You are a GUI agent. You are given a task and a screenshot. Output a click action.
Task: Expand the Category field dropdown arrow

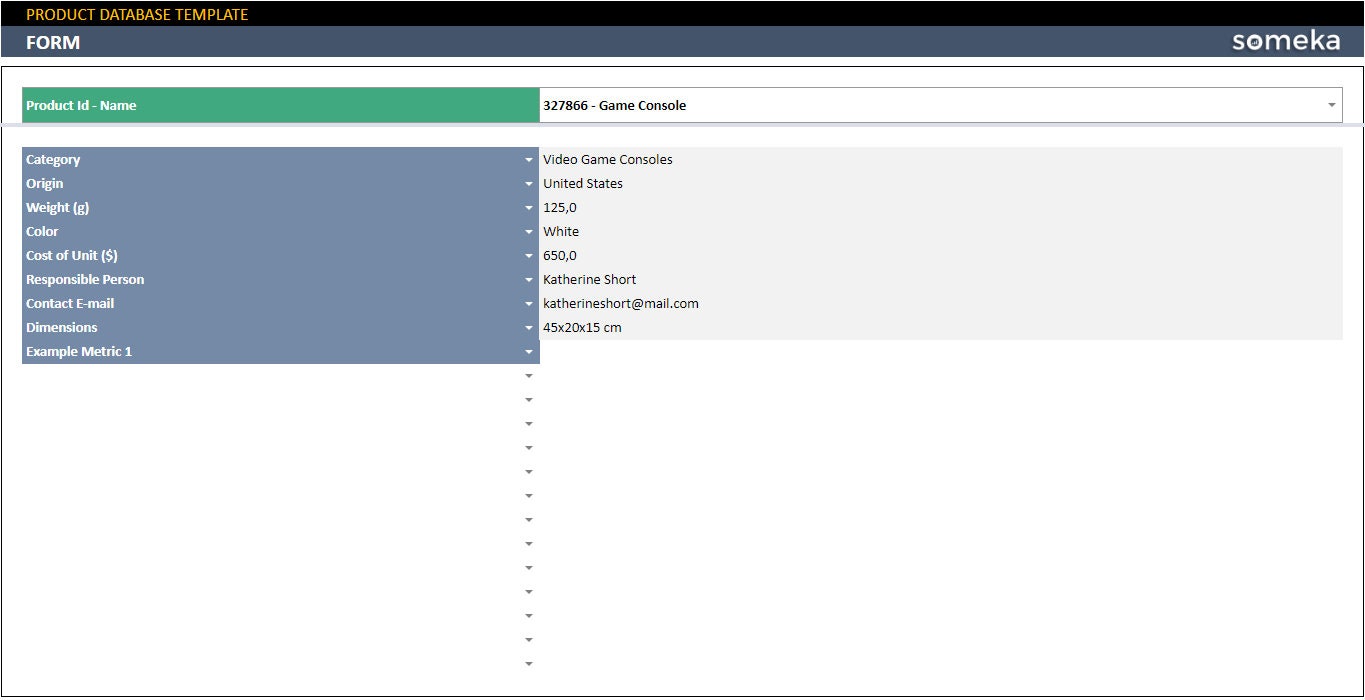click(x=529, y=159)
